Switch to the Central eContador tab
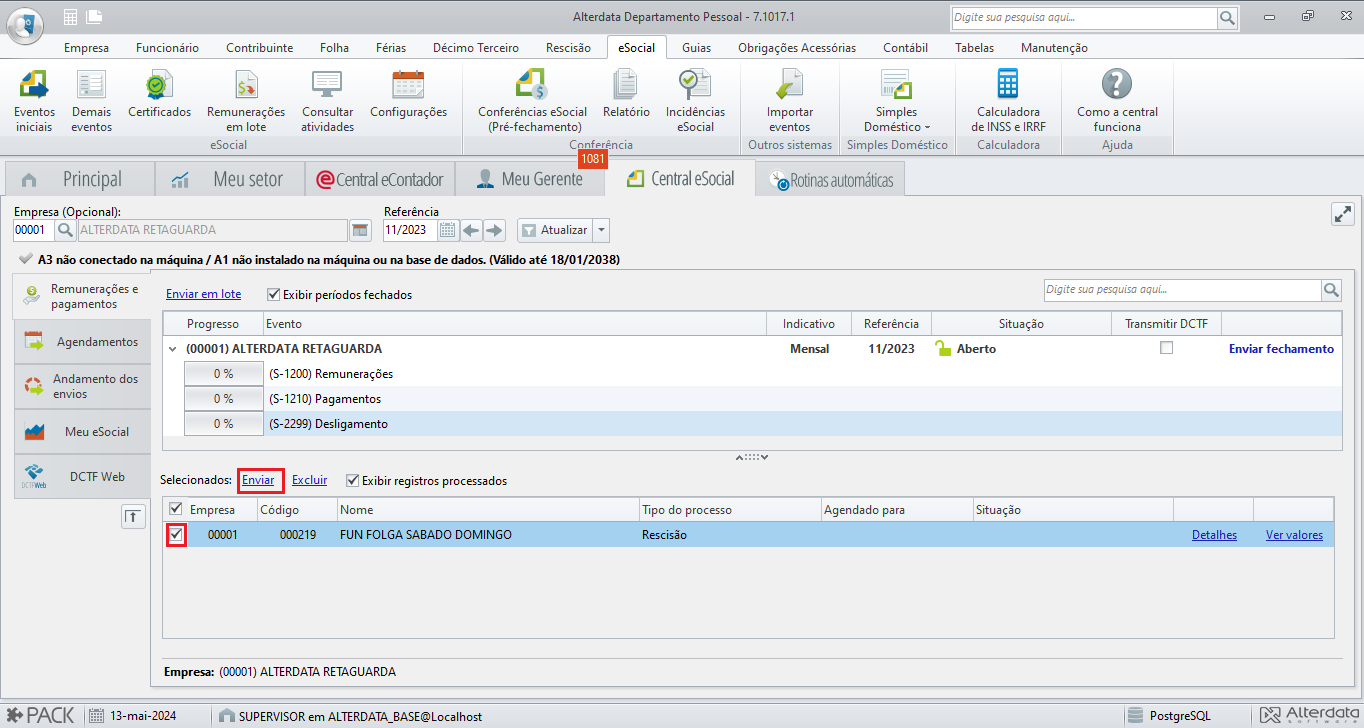 (x=380, y=180)
